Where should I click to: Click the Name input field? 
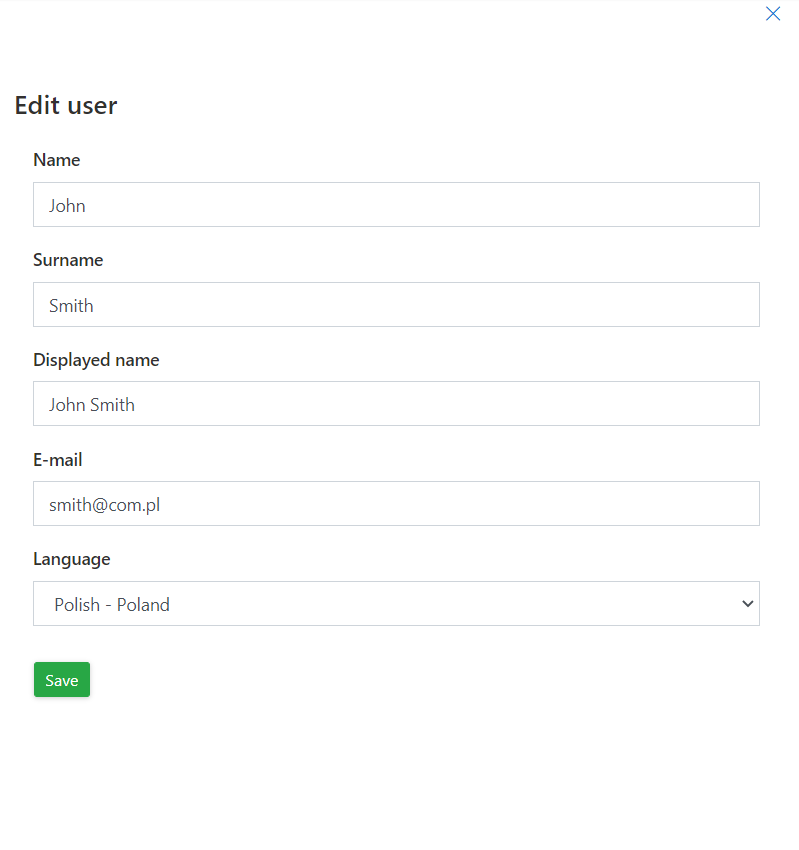pos(396,205)
